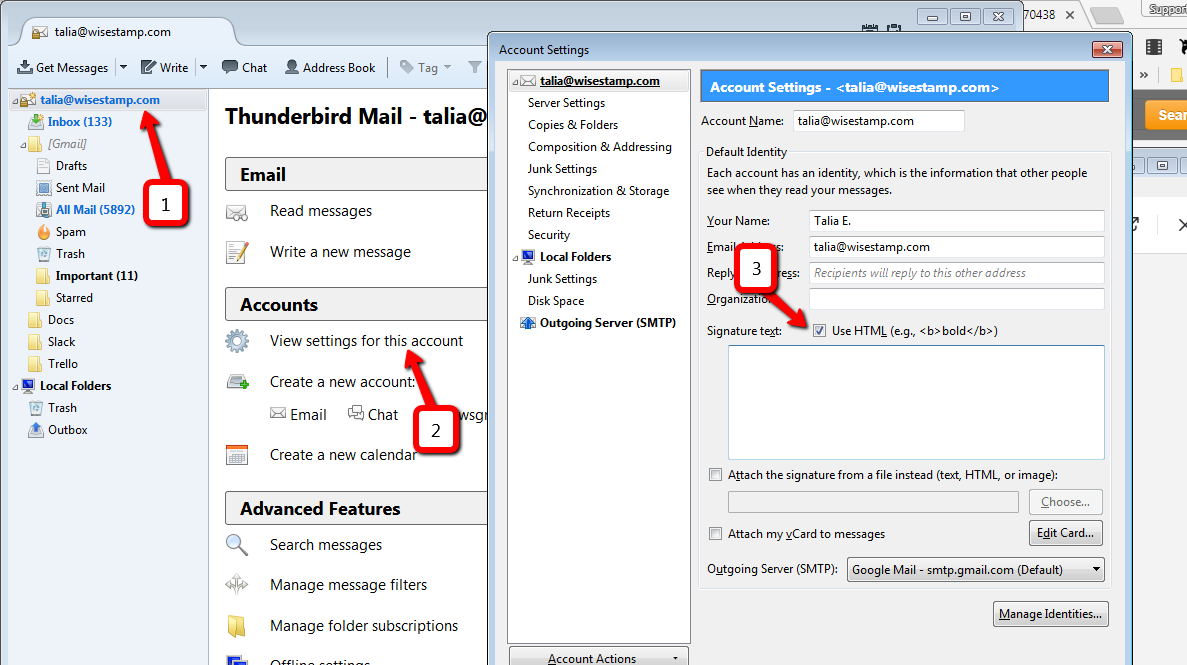Click the Reply-to Address field
This screenshot has height=665, width=1187.
956,273
